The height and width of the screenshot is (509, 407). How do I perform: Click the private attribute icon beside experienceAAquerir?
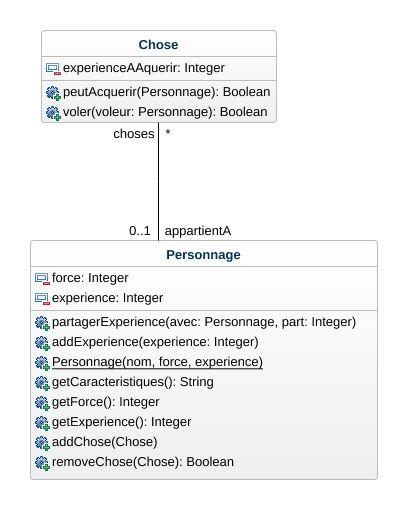pos(53,69)
